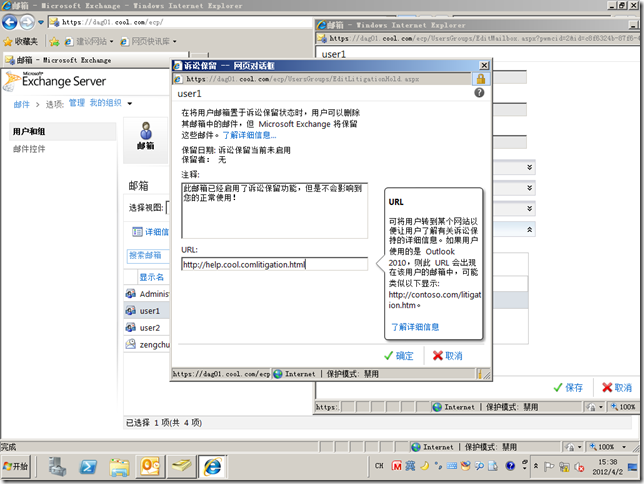Screen dimensions: 644x484
Task: Open Windows Explorer folder on taskbar
Action: (x=119, y=466)
